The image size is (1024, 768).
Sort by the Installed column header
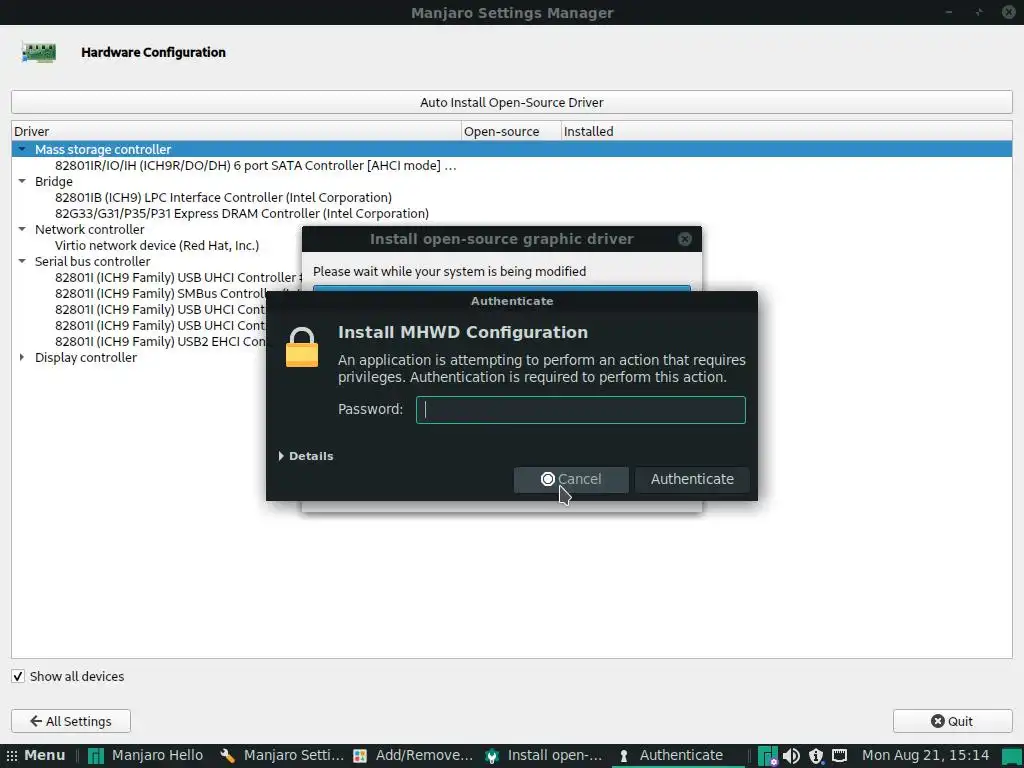click(x=786, y=131)
